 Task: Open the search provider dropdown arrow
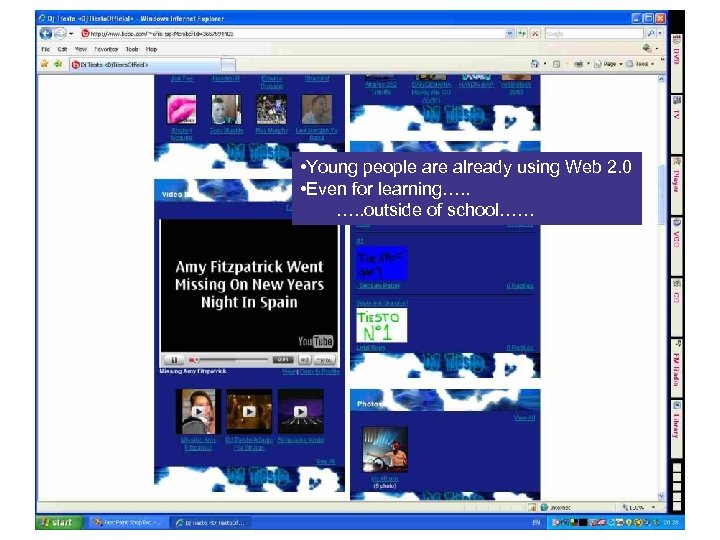660,34
